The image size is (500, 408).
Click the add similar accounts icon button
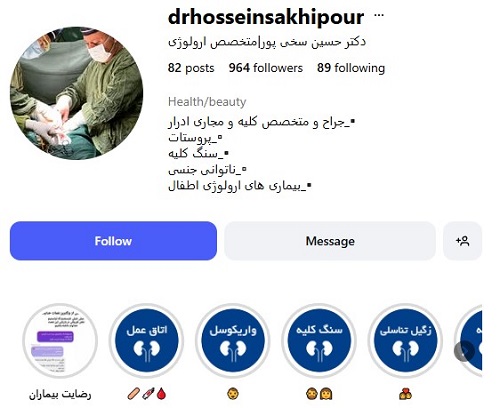coord(462,241)
